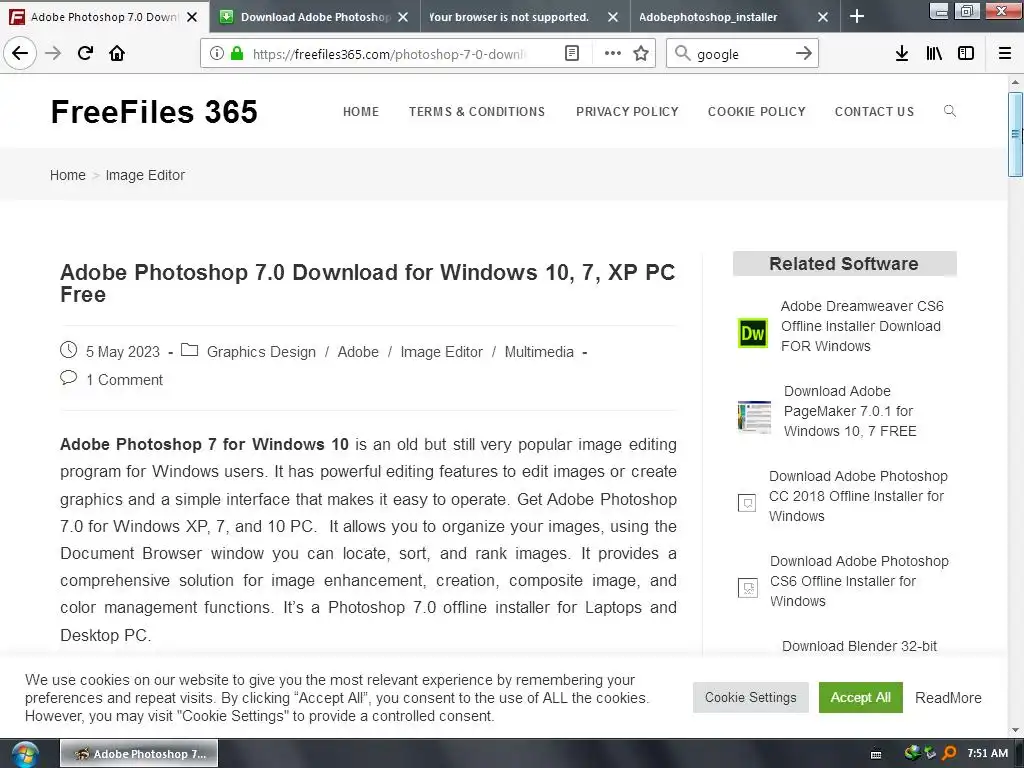Toggle reader view in address bar
The width and height of the screenshot is (1024, 768).
click(x=571, y=54)
